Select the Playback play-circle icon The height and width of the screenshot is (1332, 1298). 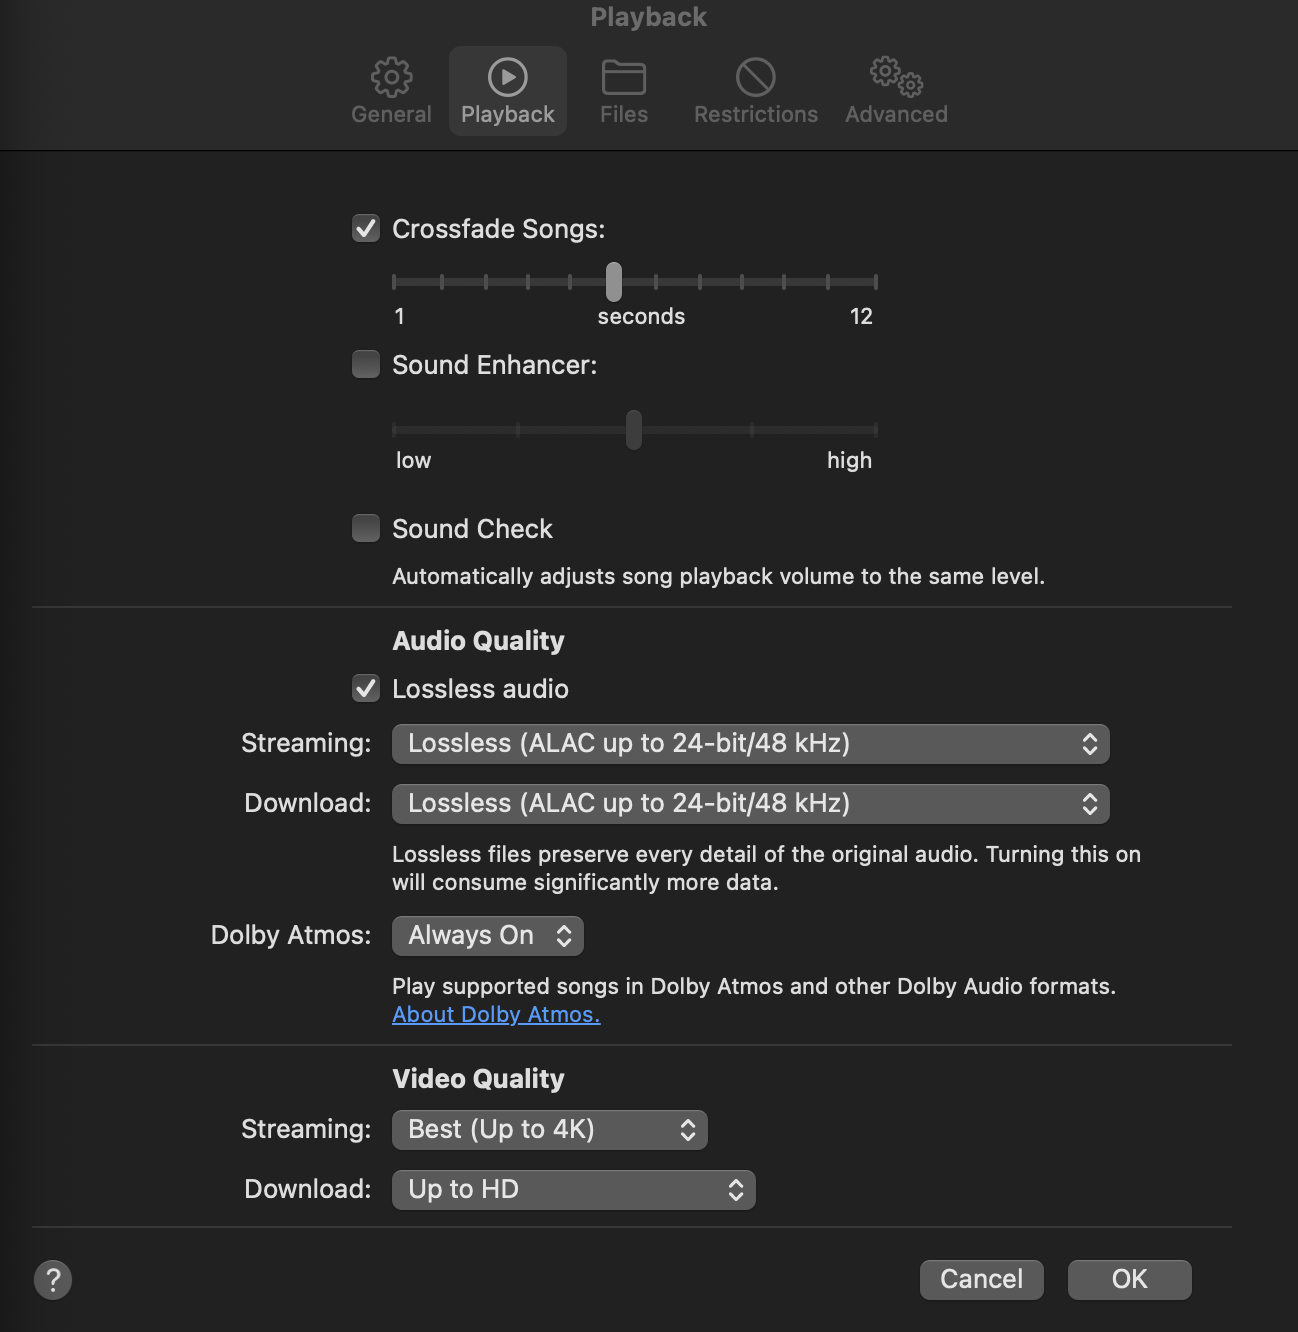click(508, 77)
